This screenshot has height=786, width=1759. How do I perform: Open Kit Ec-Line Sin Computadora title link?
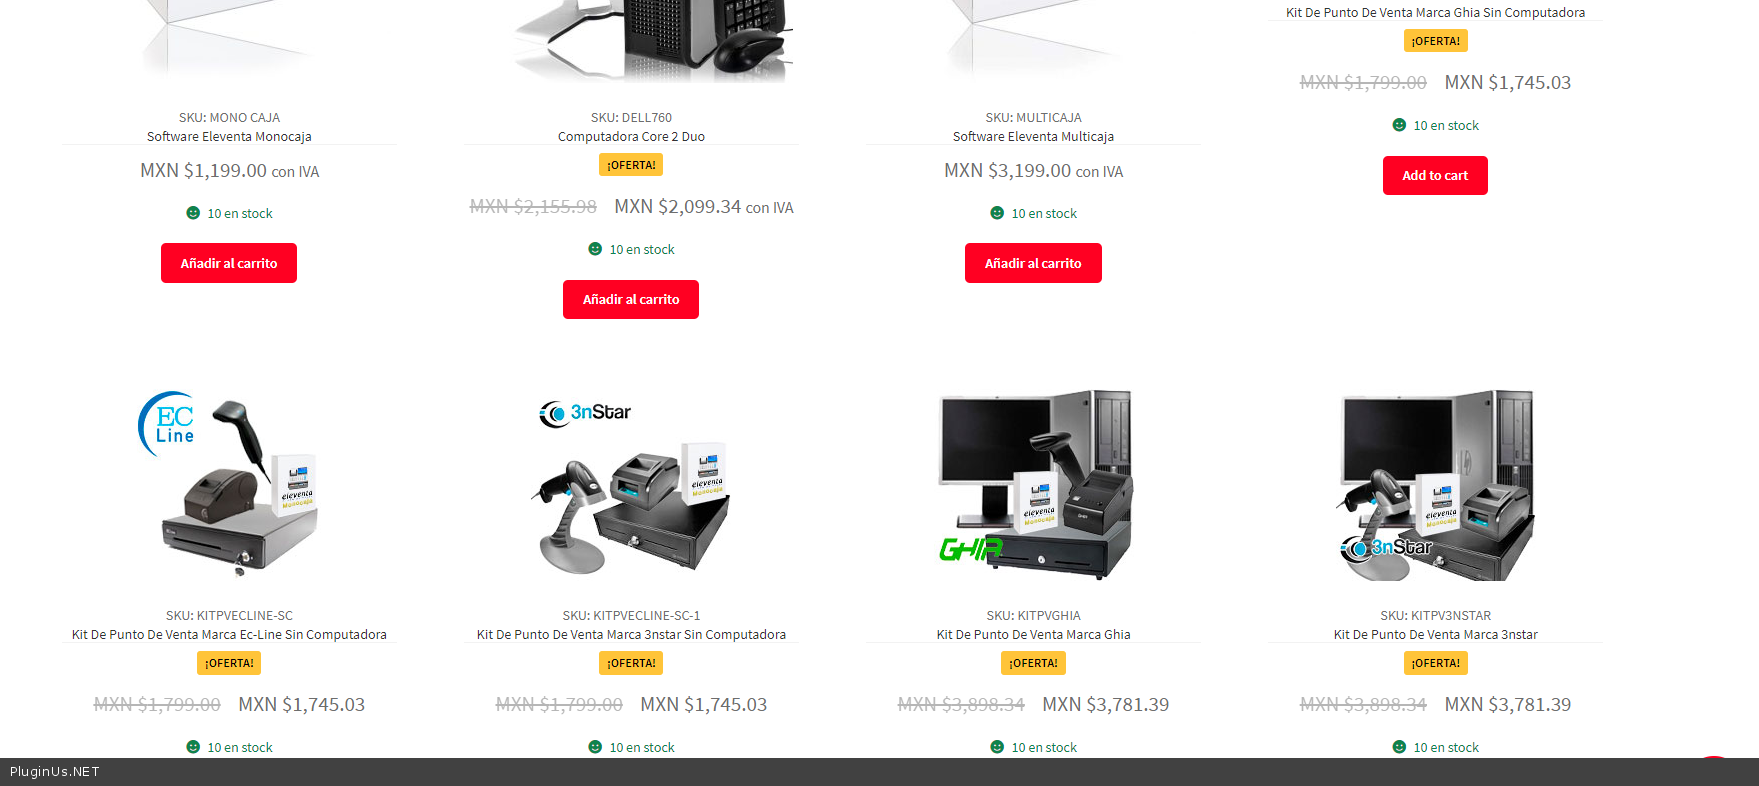[229, 635]
